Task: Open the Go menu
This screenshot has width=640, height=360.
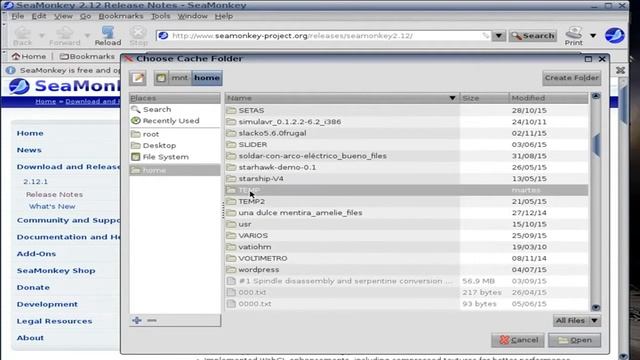Action: pos(85,16)
